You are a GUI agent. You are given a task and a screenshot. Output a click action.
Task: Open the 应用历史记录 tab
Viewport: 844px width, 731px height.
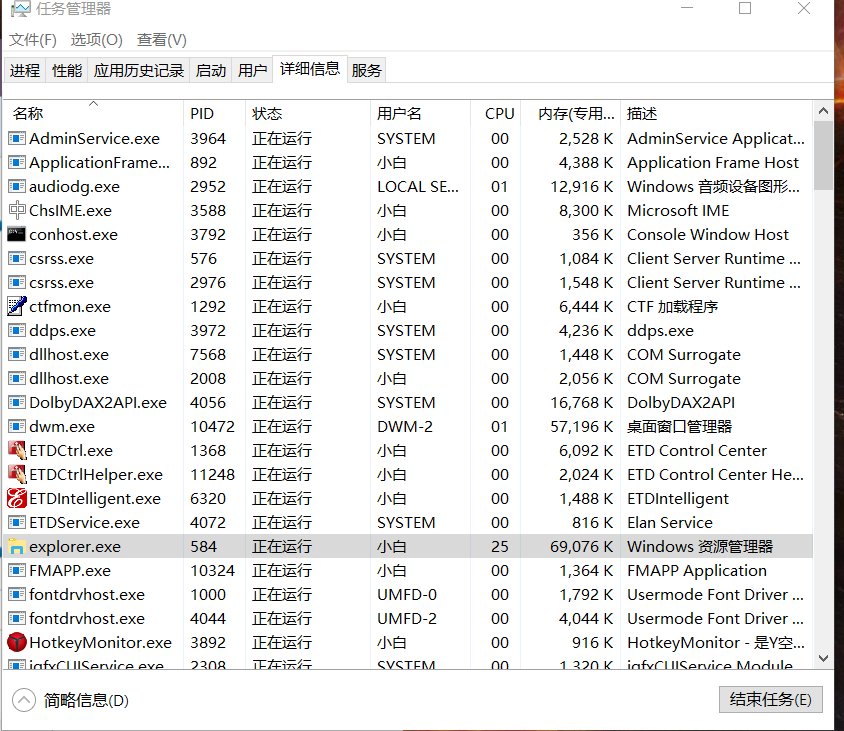(x=138, y=71)
